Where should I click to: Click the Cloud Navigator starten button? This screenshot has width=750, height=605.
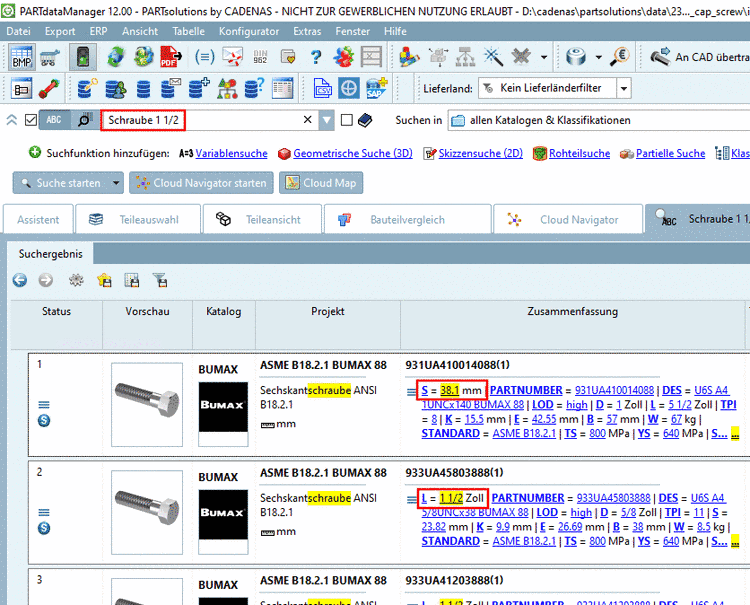click(201, 183)
